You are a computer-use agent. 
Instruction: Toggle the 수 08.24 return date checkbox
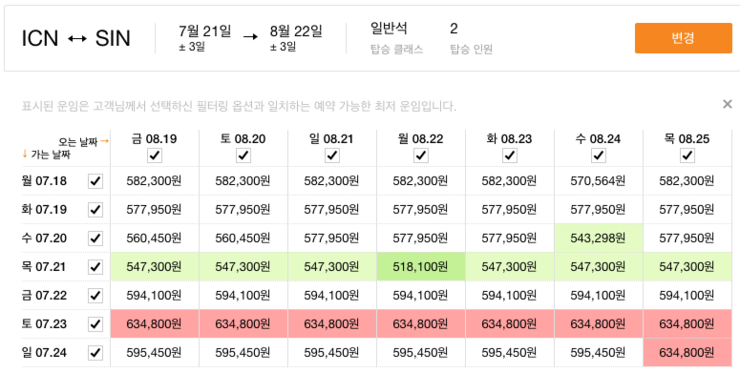[x=598, y=155]
